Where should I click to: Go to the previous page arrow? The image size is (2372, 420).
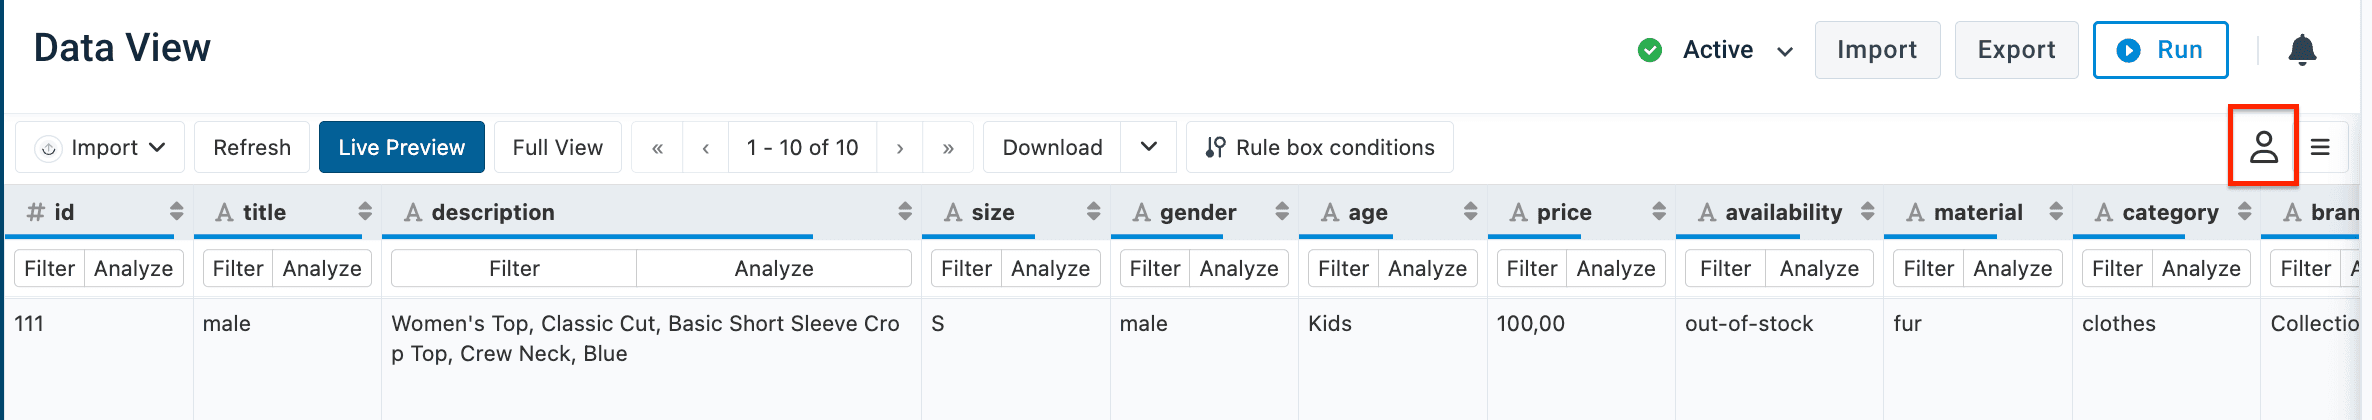706,148
